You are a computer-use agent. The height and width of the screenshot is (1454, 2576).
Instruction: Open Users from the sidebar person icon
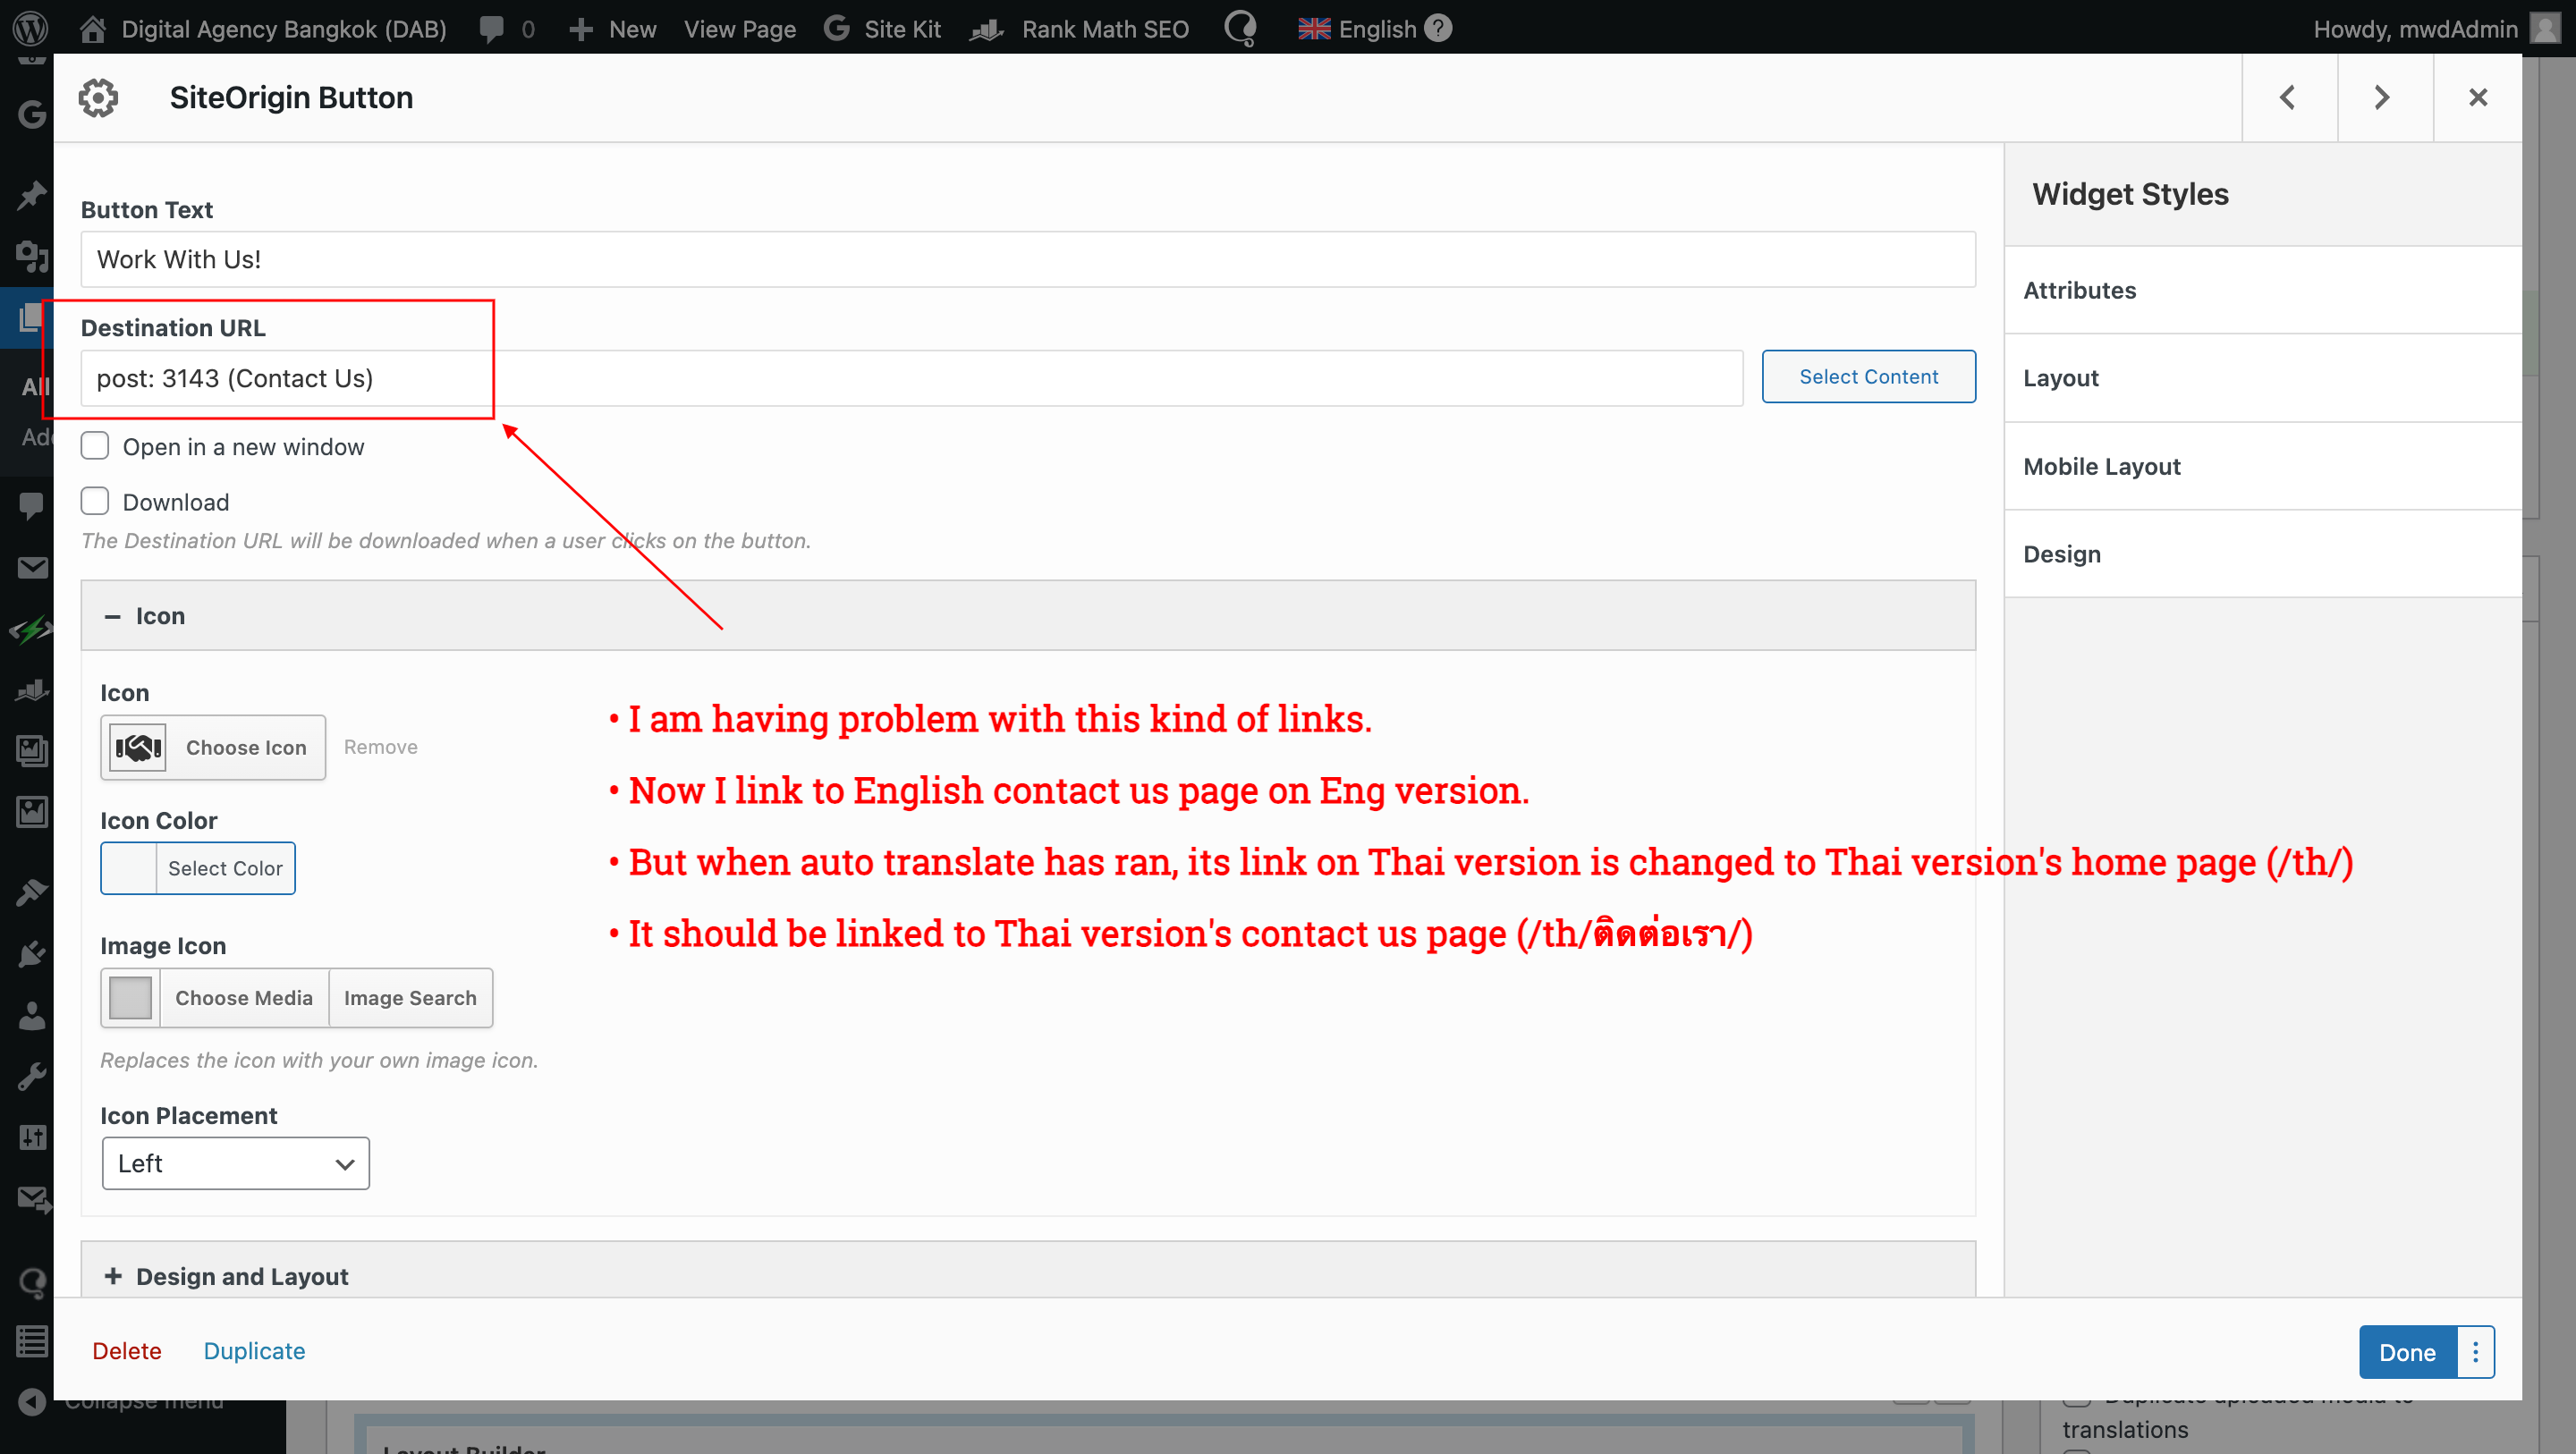[32, 1015]
